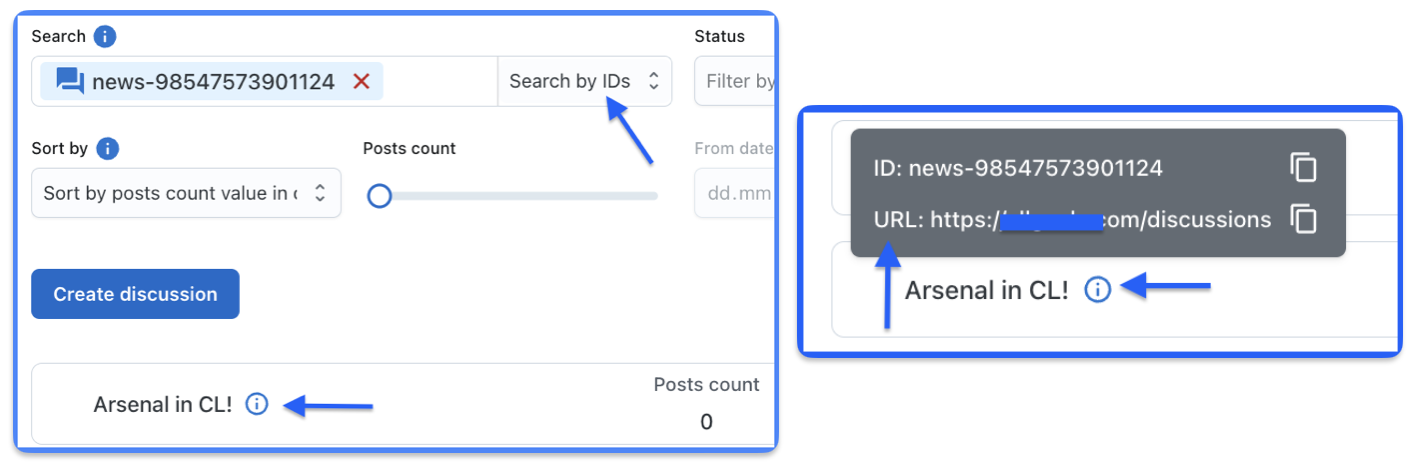1414x468 pixels.
Task: Open the Status filter dropdown
Action: [735, 81]
